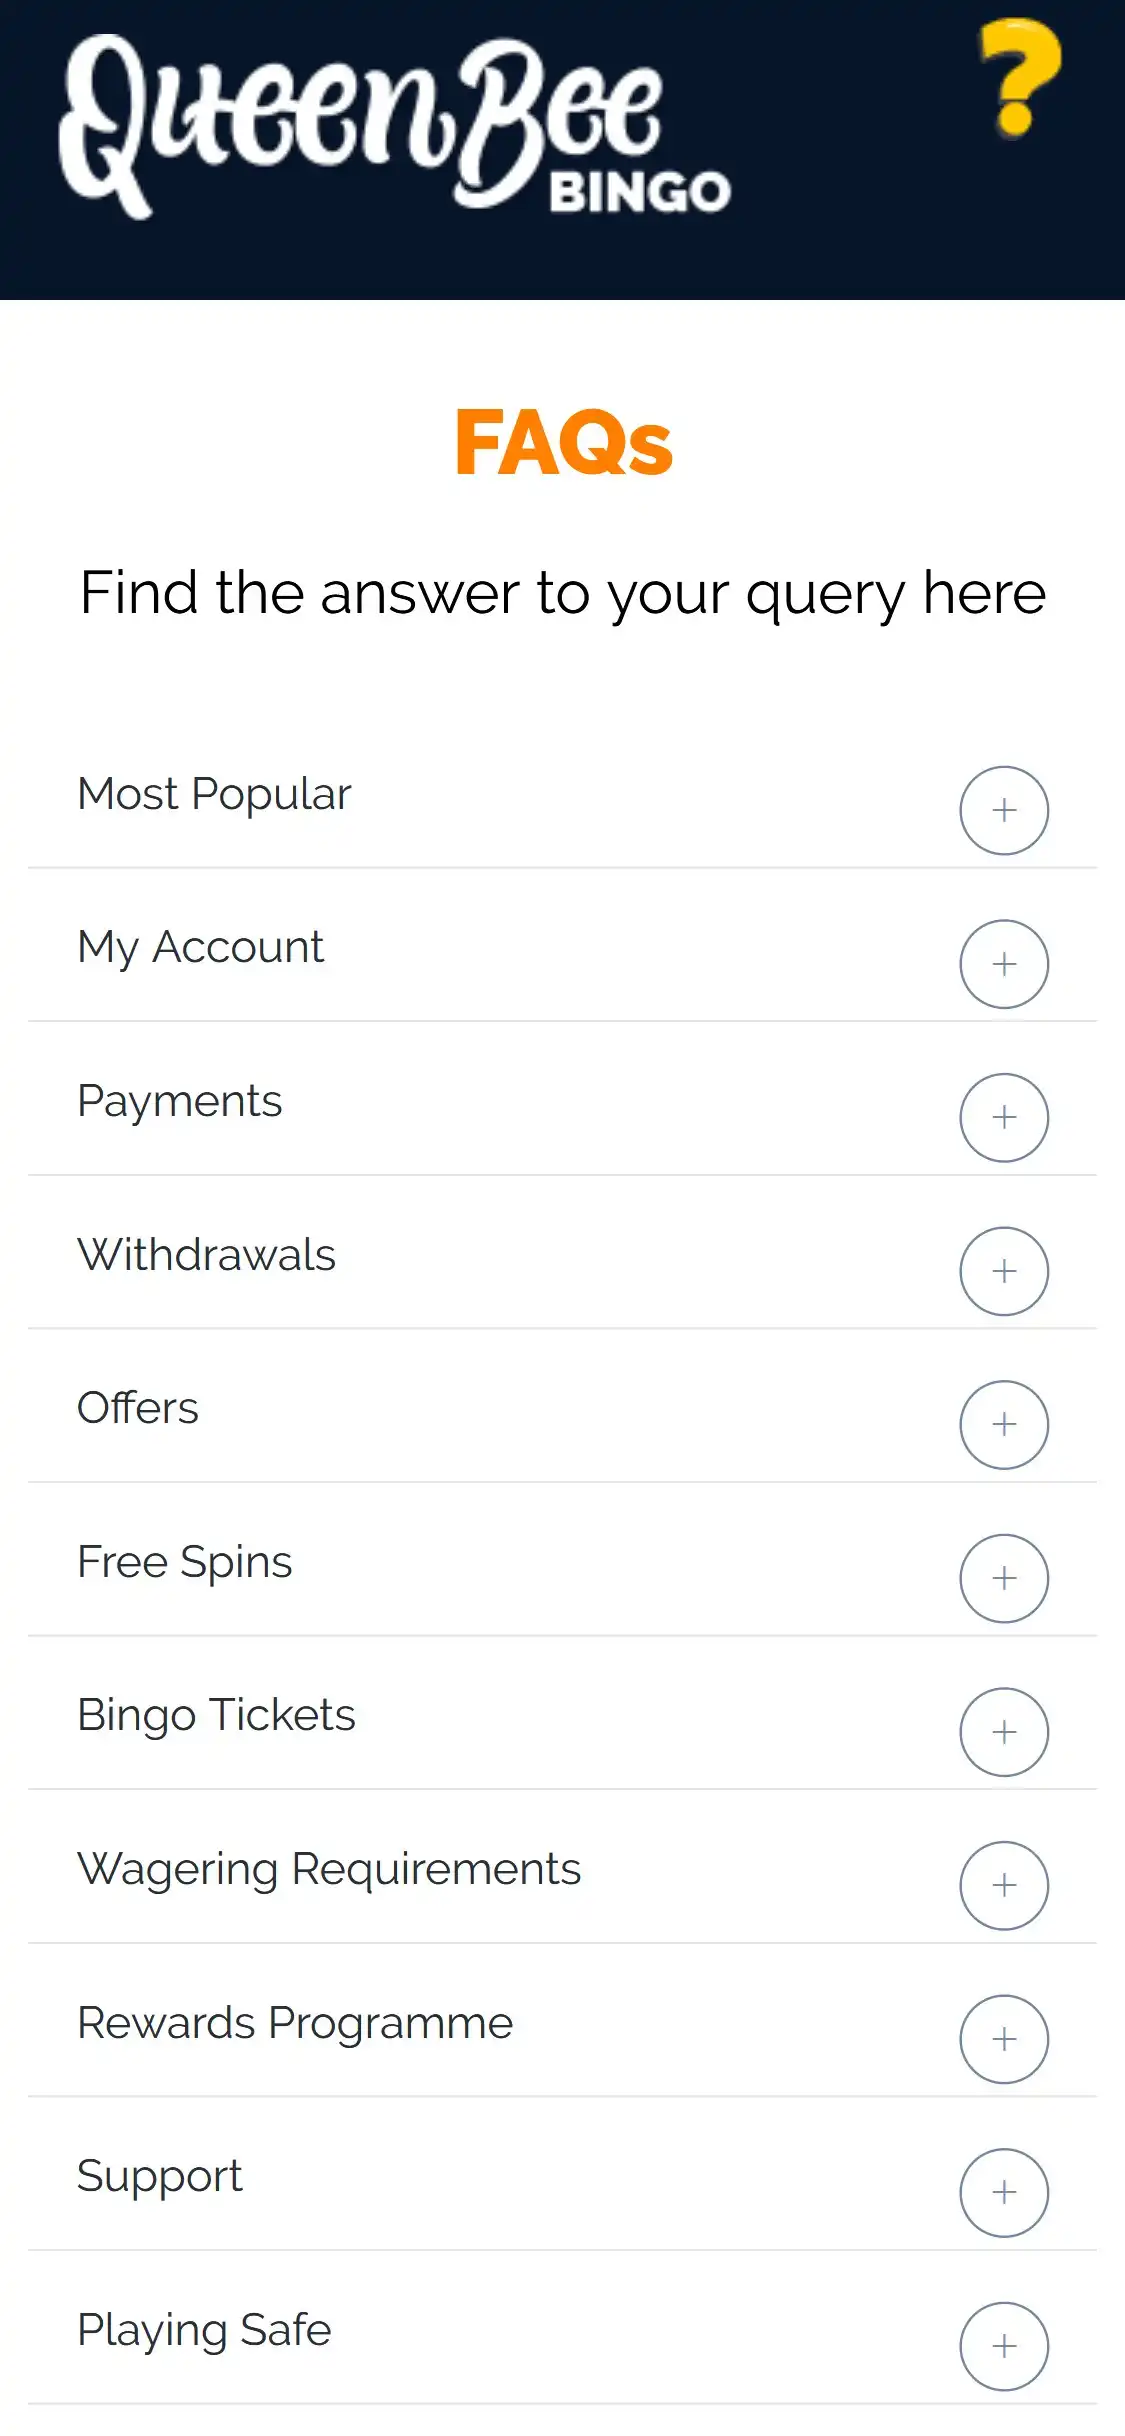Viewport: 1125px width, 2436px height.
Task: Expand Most Popular with its plus icon
Action: (1004, 811)
